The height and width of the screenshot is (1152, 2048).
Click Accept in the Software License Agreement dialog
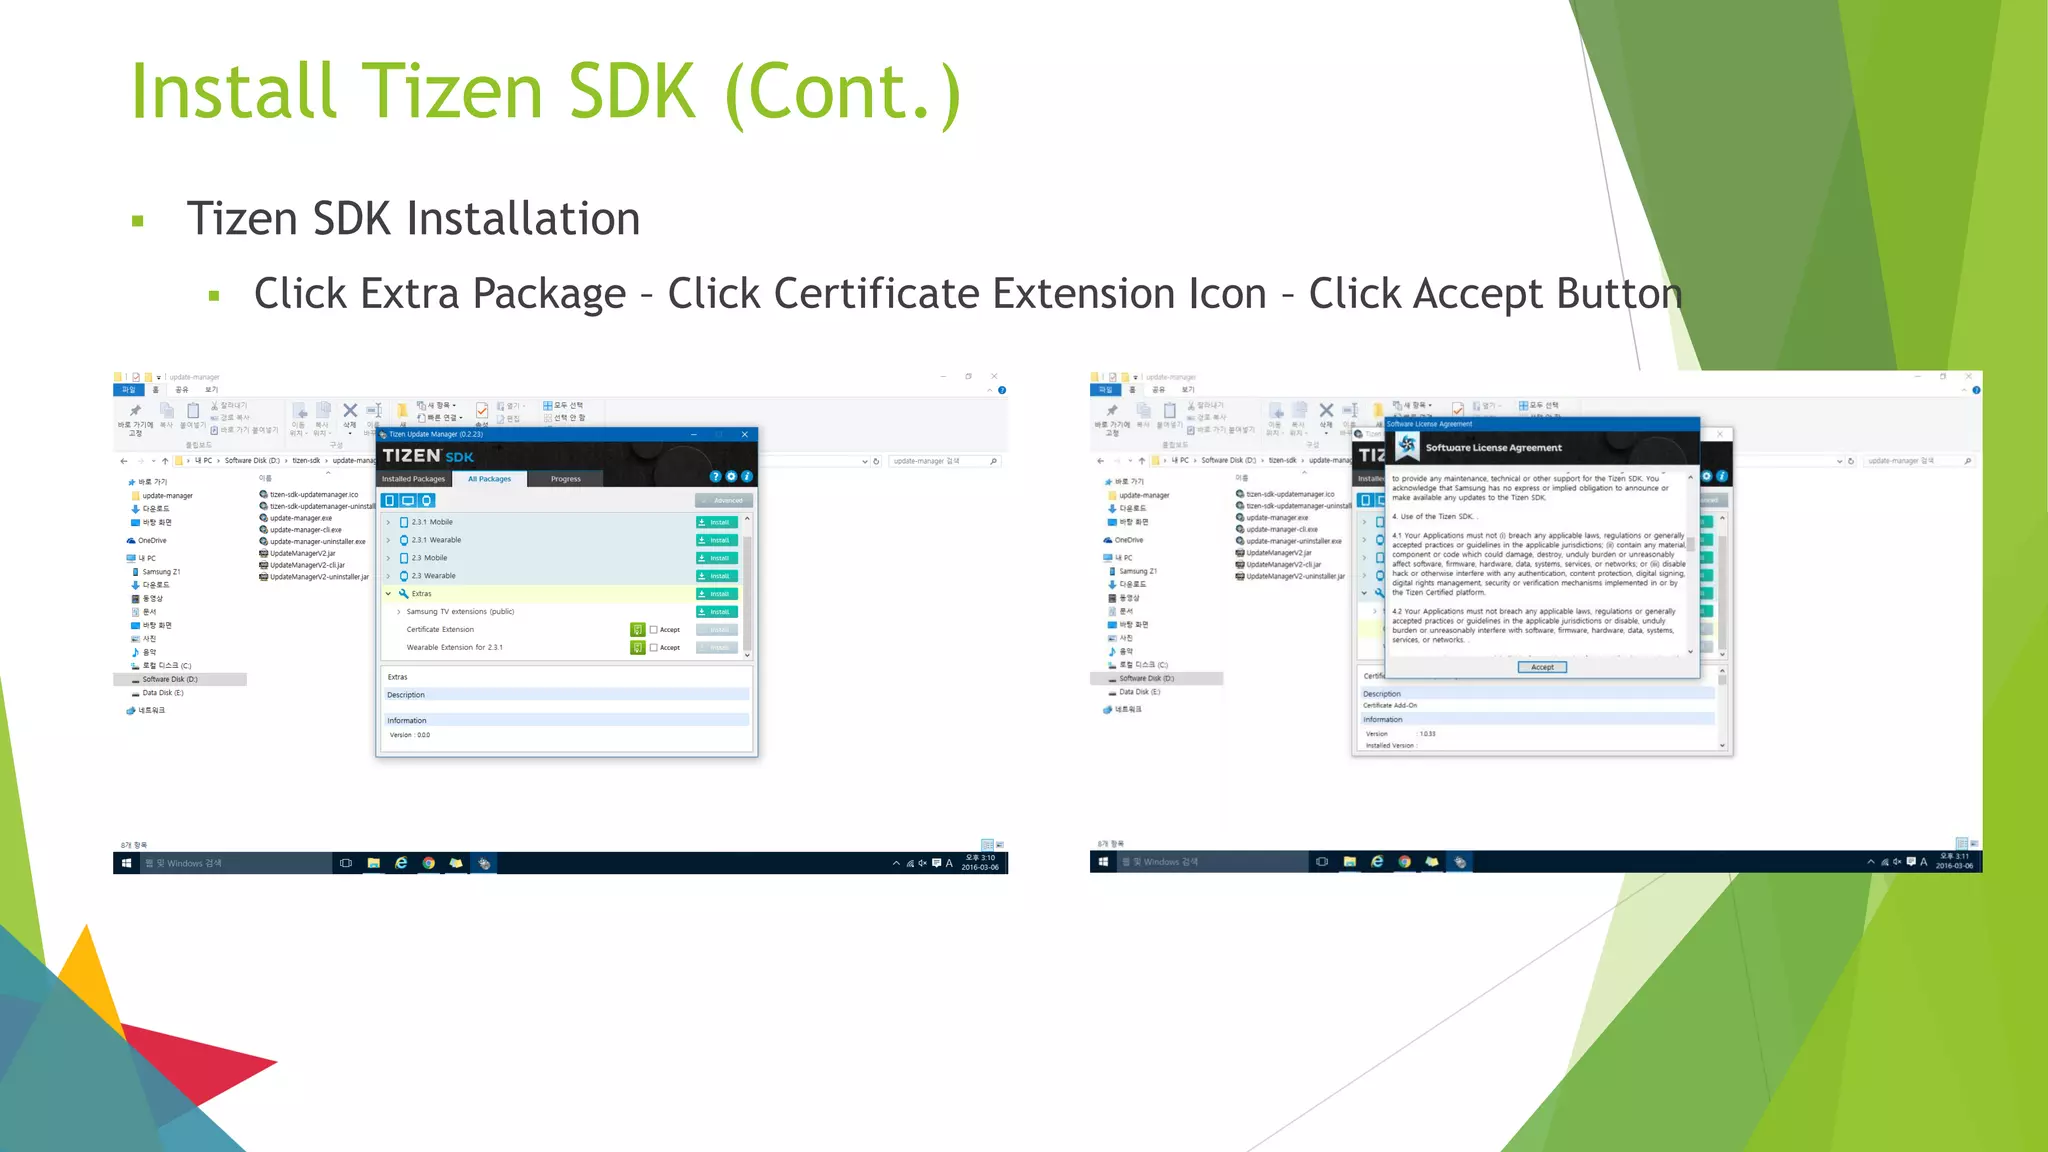[1542, 667]
